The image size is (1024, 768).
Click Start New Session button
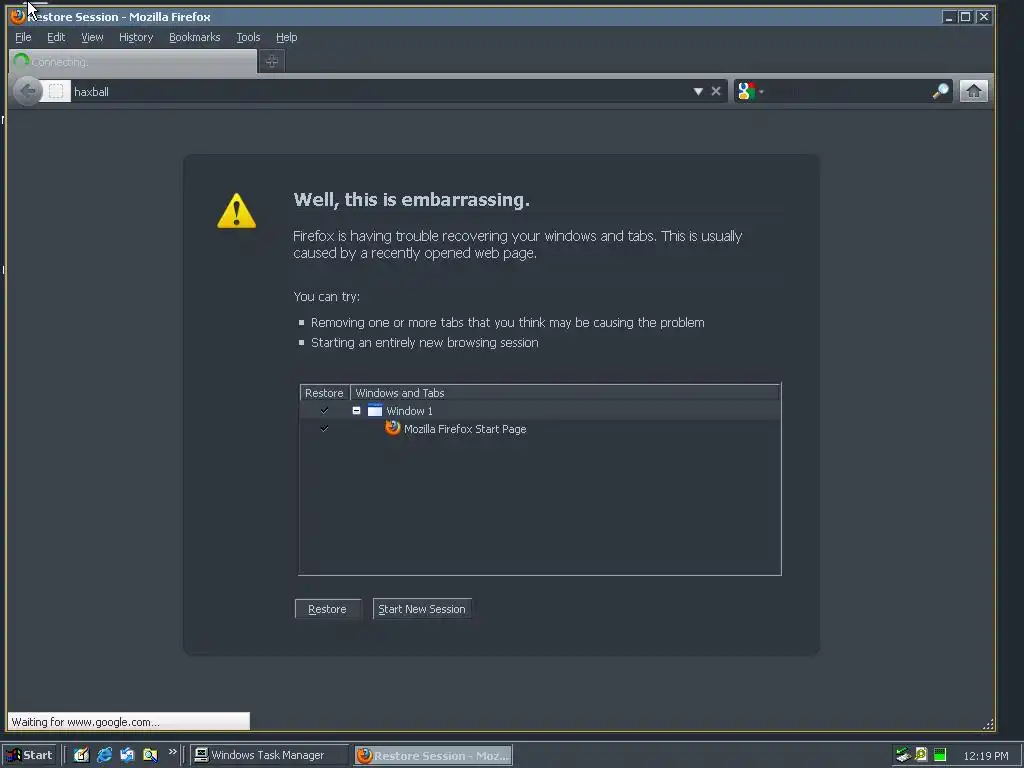(x=422, y=609)
